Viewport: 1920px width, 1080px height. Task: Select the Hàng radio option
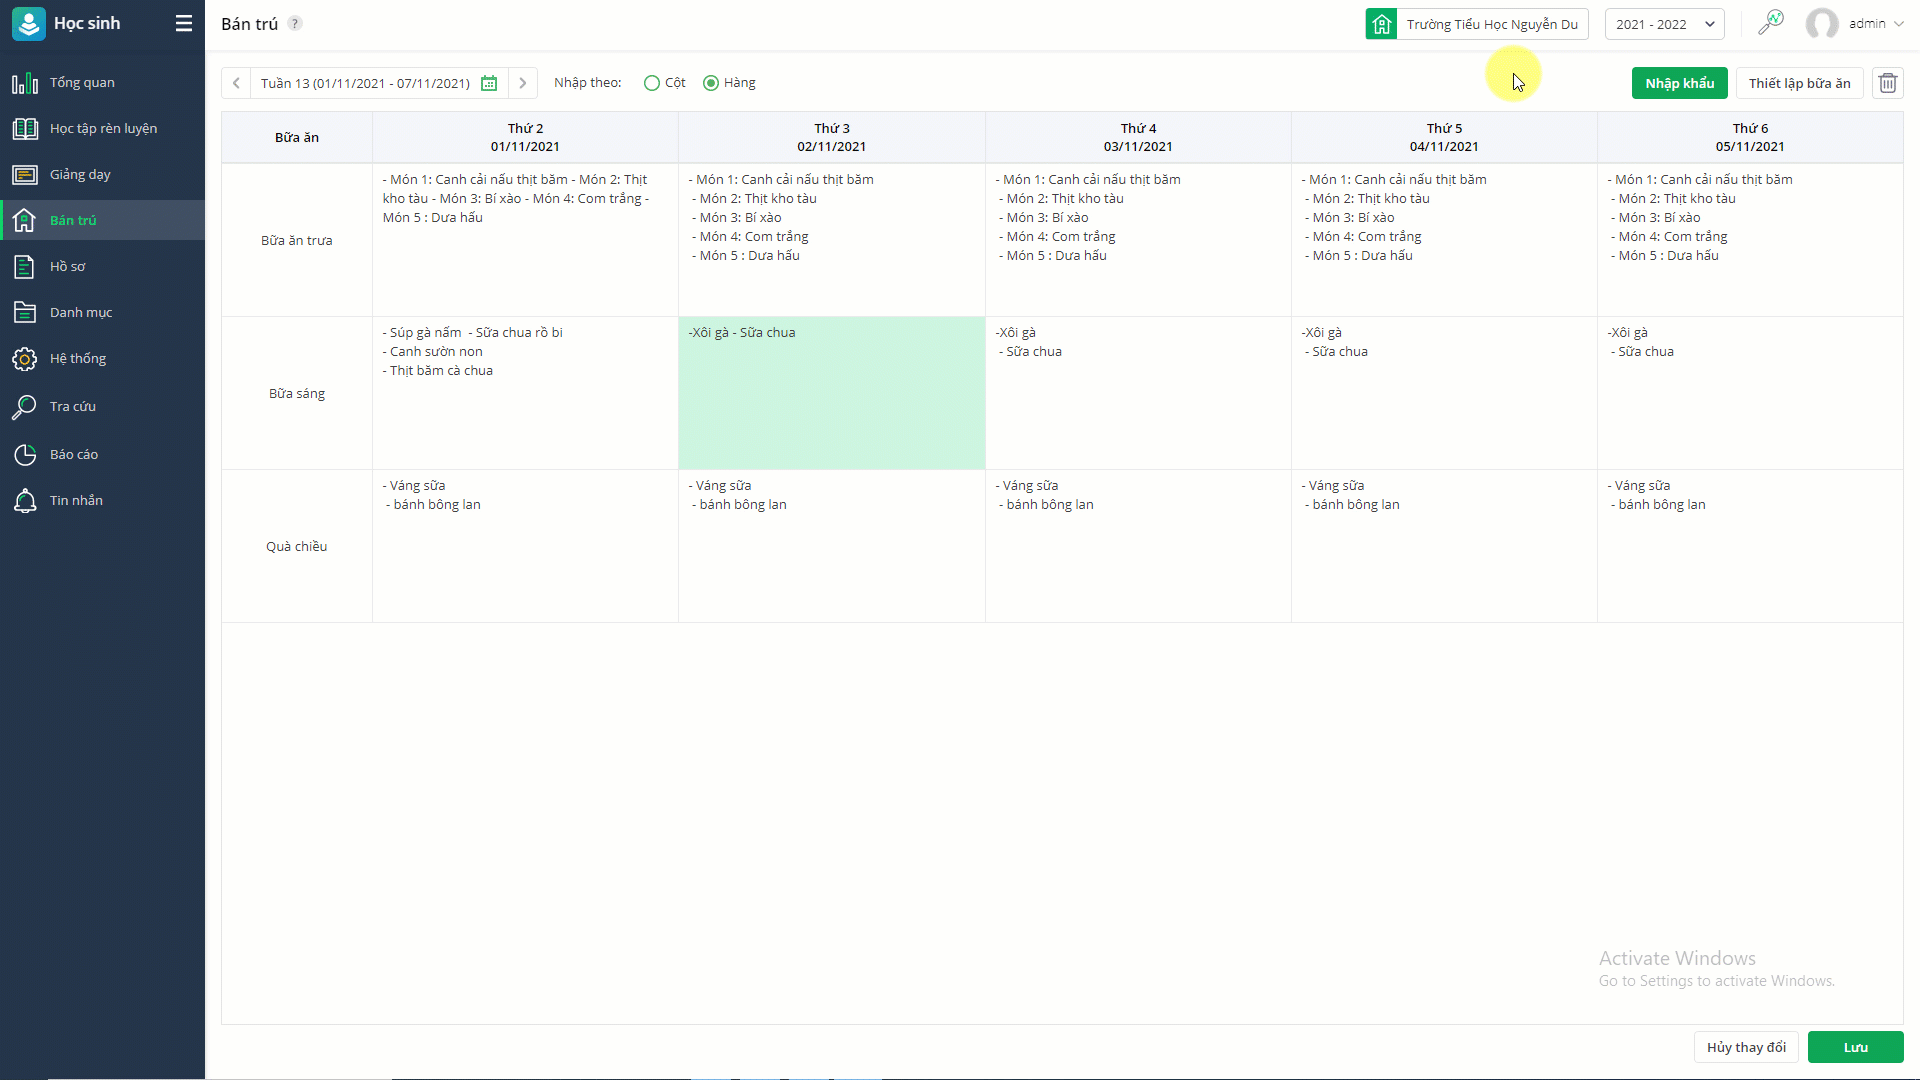pos(711,83)
